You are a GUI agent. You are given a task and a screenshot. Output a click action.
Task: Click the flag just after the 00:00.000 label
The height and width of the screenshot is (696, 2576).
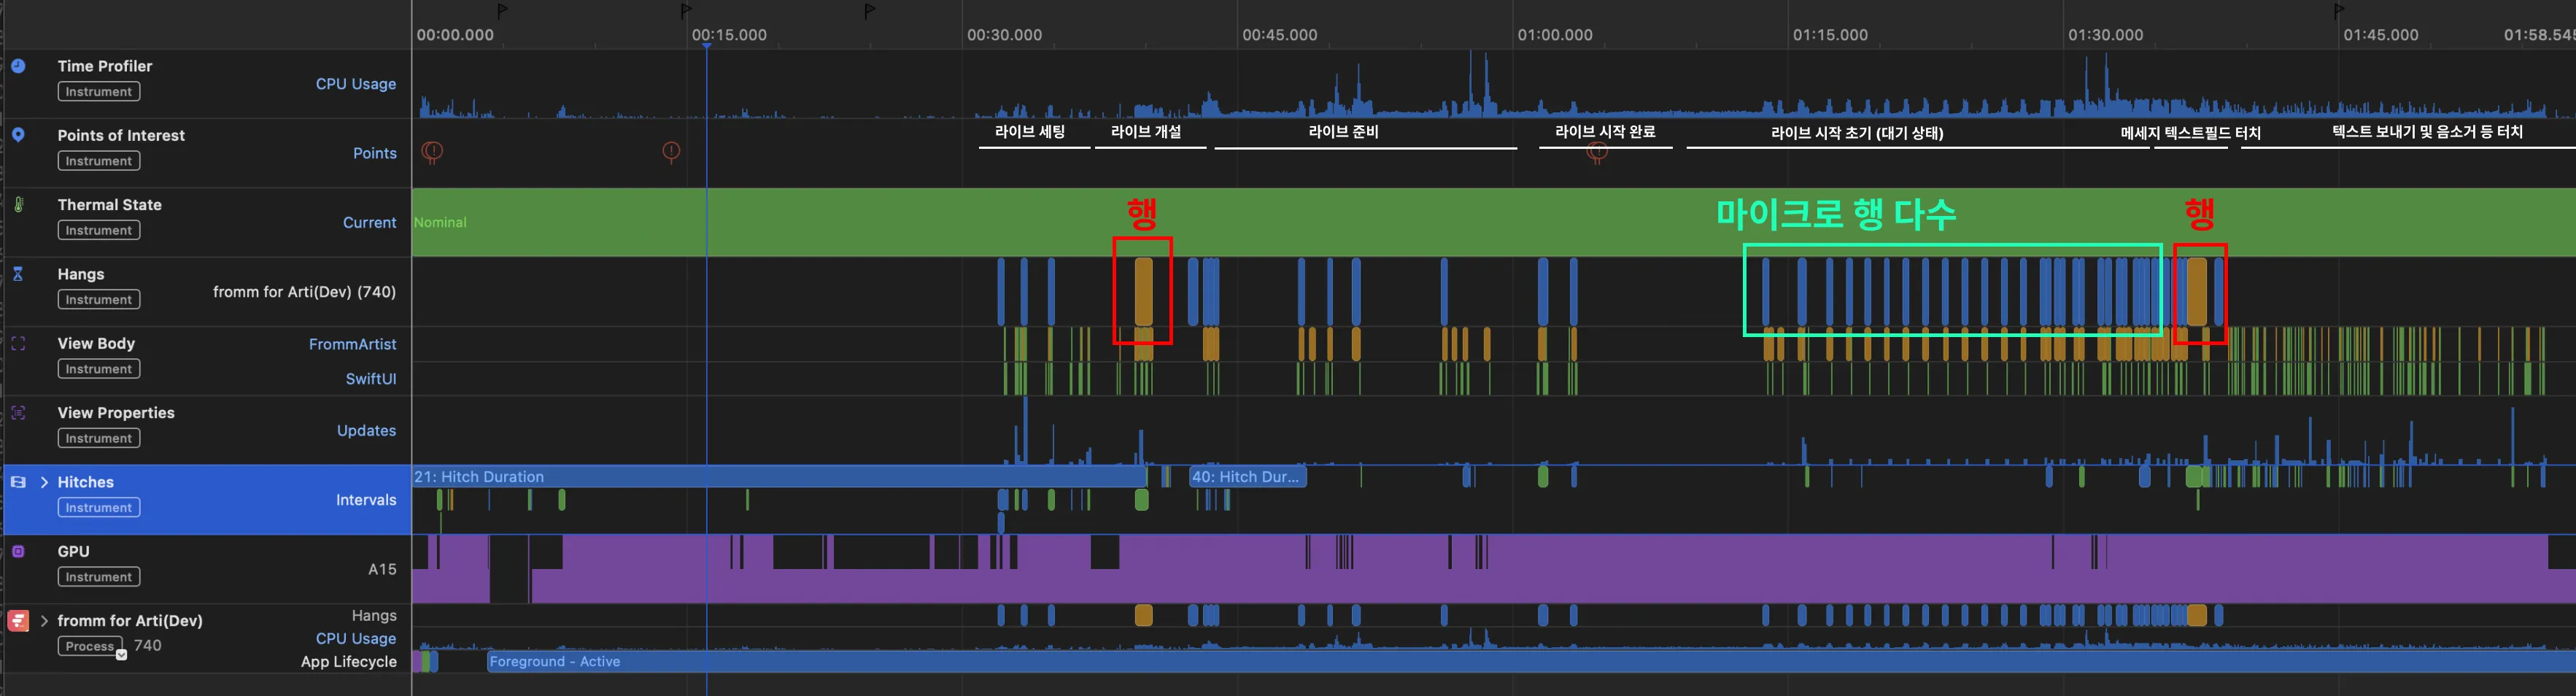(502, 11)
